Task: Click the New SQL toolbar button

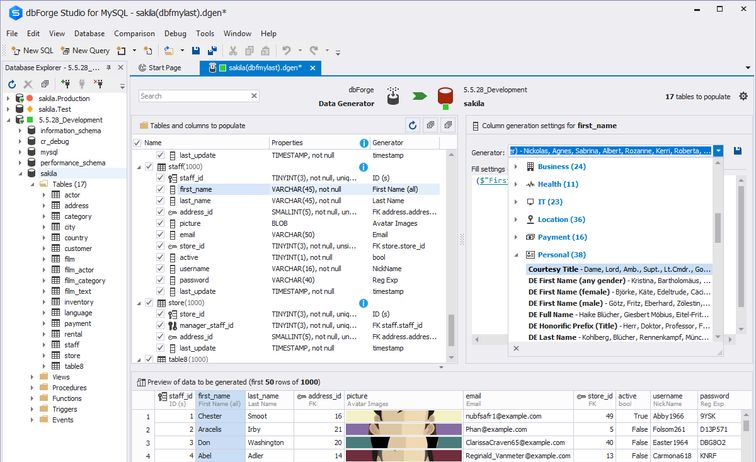Action: tap(32, 51)
